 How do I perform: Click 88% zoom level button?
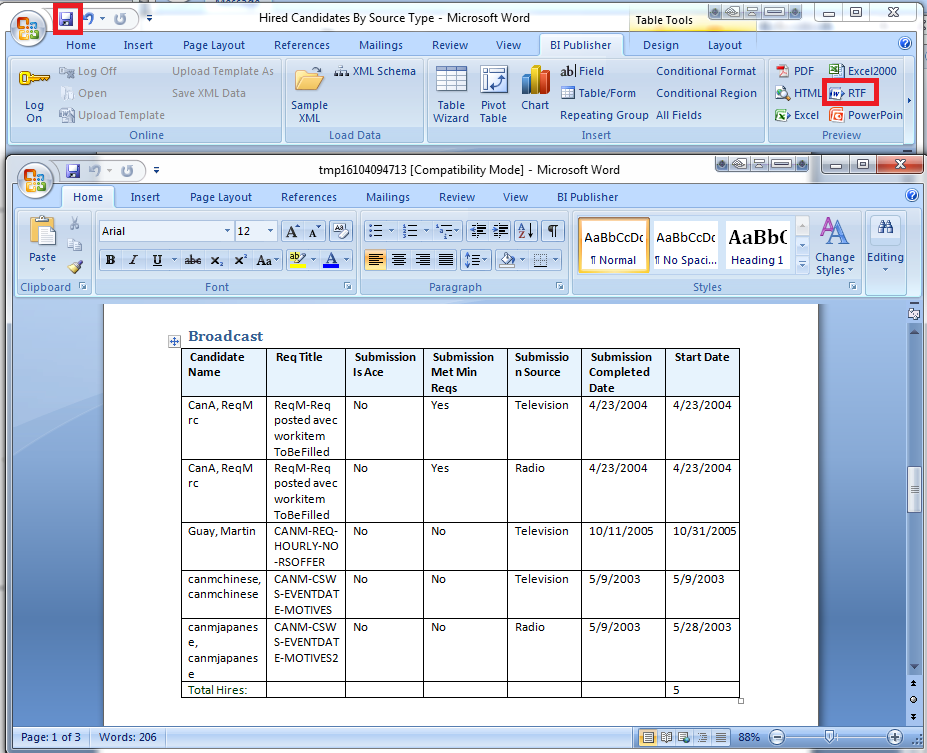tap(748, 737)
